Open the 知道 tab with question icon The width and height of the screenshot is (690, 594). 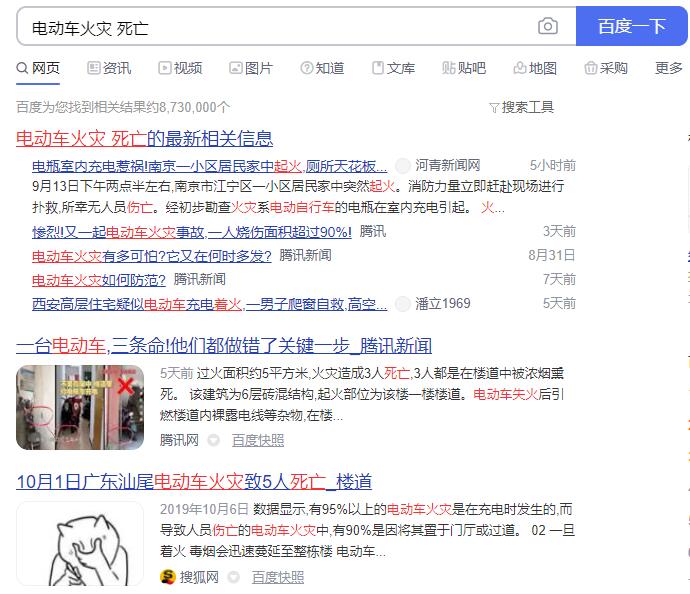[322, 68]
